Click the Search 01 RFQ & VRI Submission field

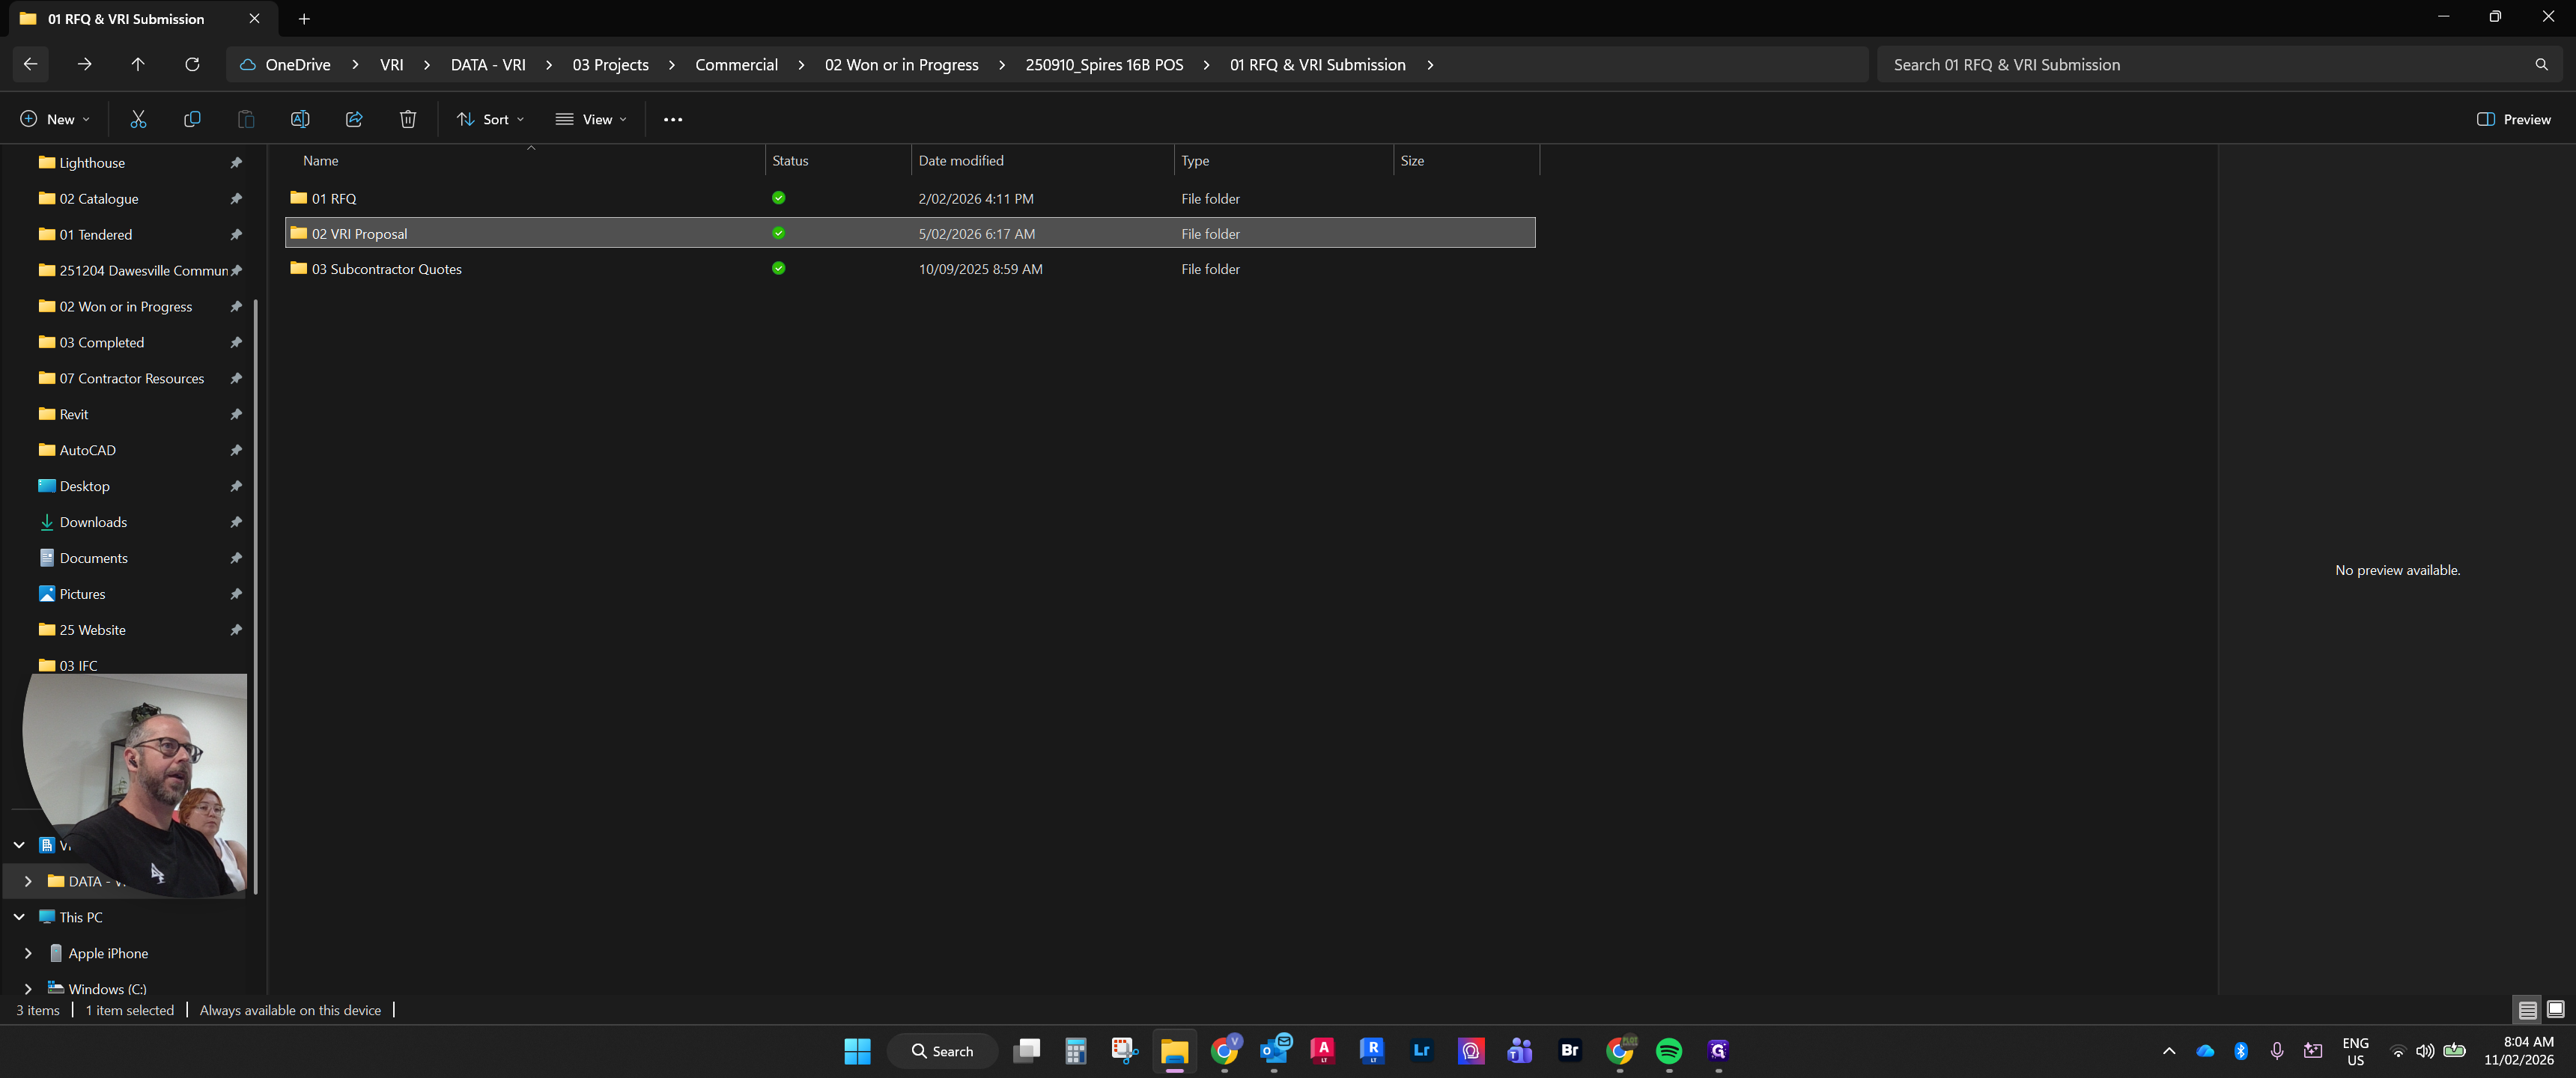2205,64
